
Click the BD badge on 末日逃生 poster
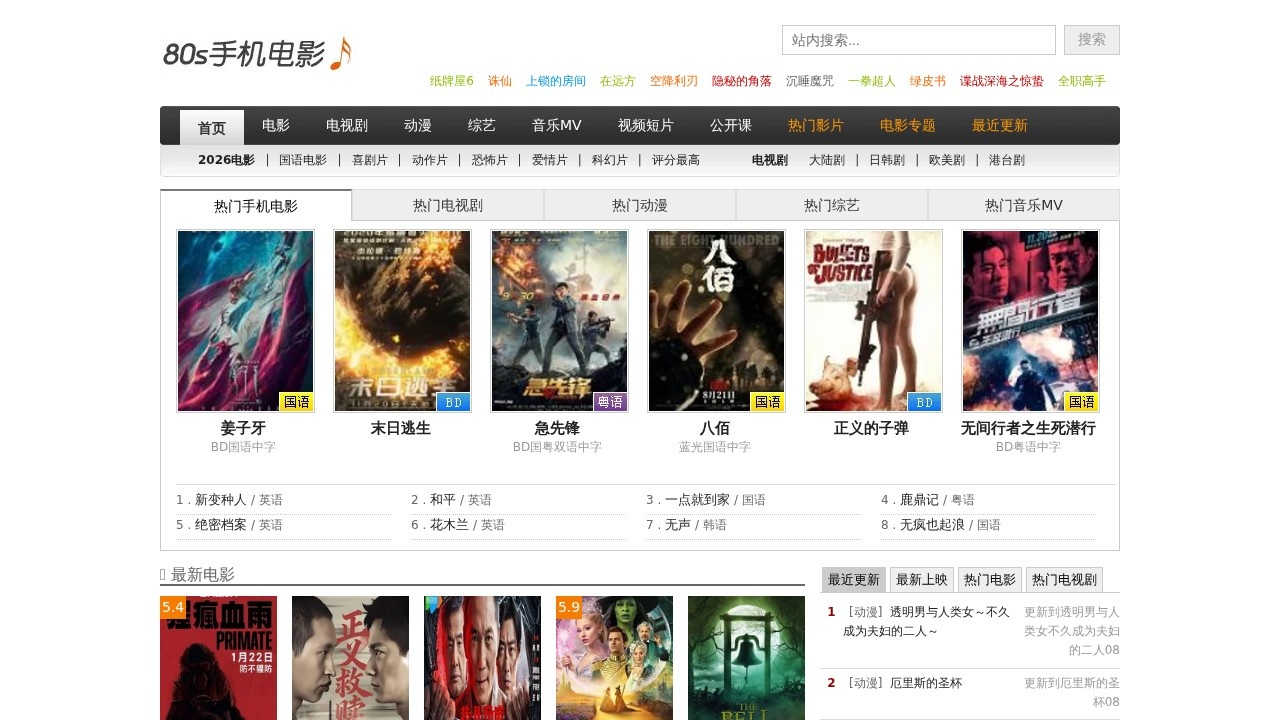[x=454, y=402]
